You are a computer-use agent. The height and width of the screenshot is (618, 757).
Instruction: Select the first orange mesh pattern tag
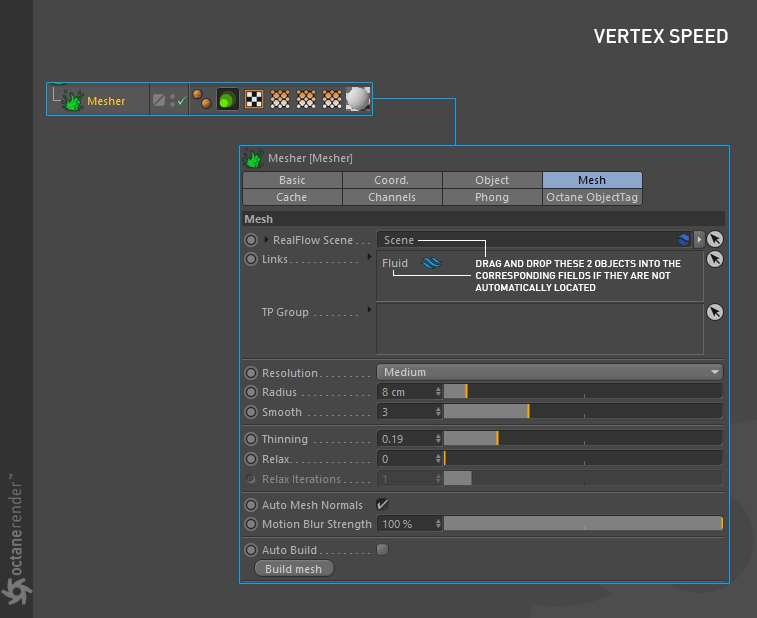(280, 99)
